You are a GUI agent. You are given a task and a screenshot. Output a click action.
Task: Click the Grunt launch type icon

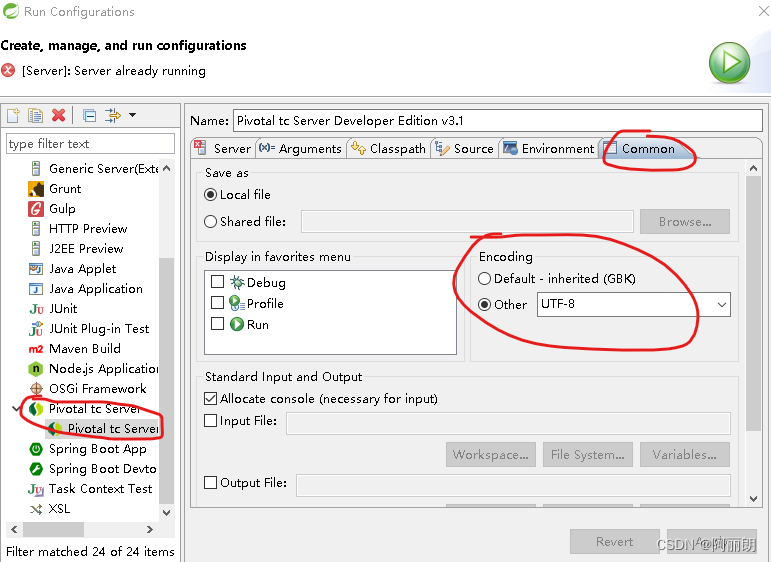click(x=36, y=189)
